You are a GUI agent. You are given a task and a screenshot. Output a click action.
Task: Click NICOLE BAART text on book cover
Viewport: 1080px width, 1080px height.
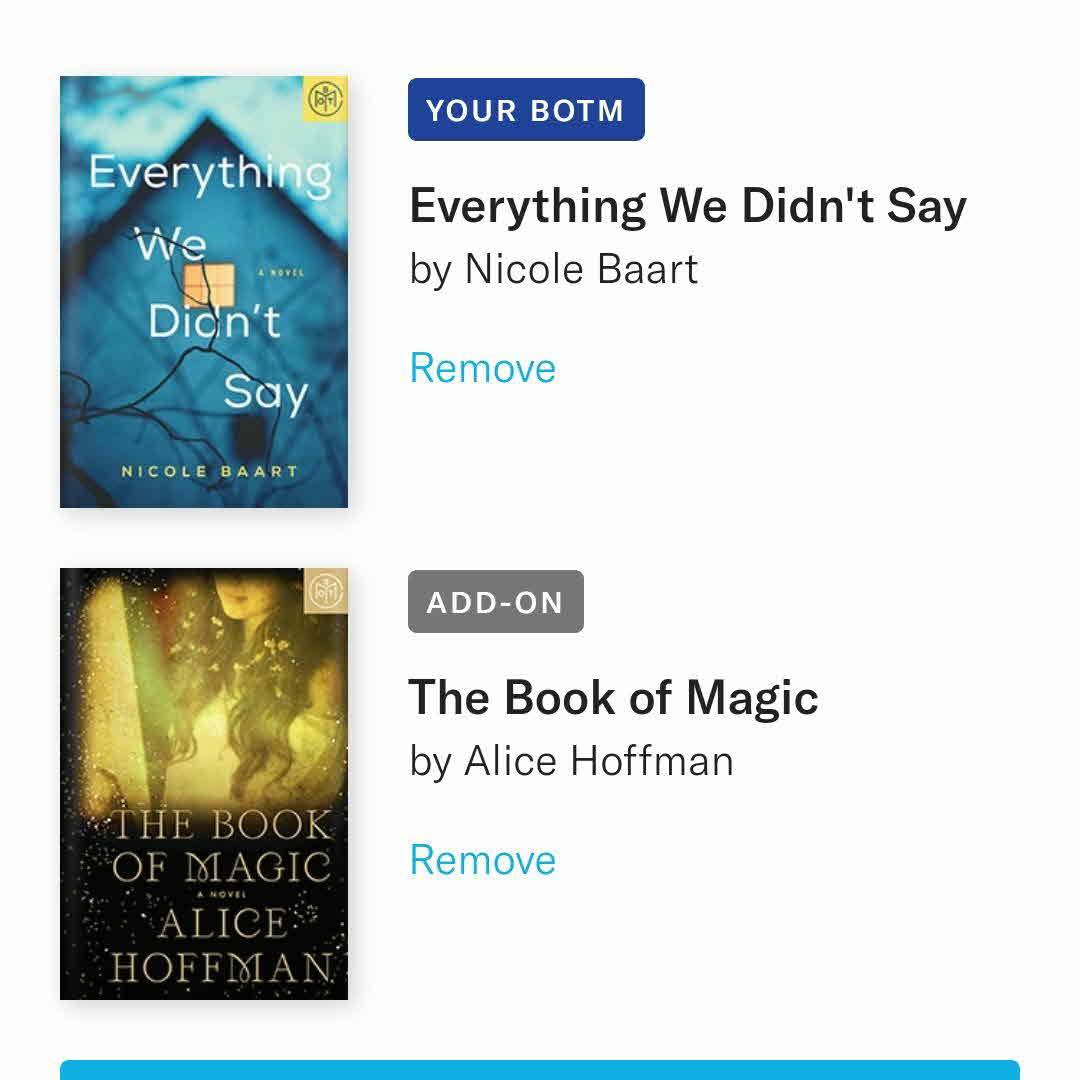[209, 472]
